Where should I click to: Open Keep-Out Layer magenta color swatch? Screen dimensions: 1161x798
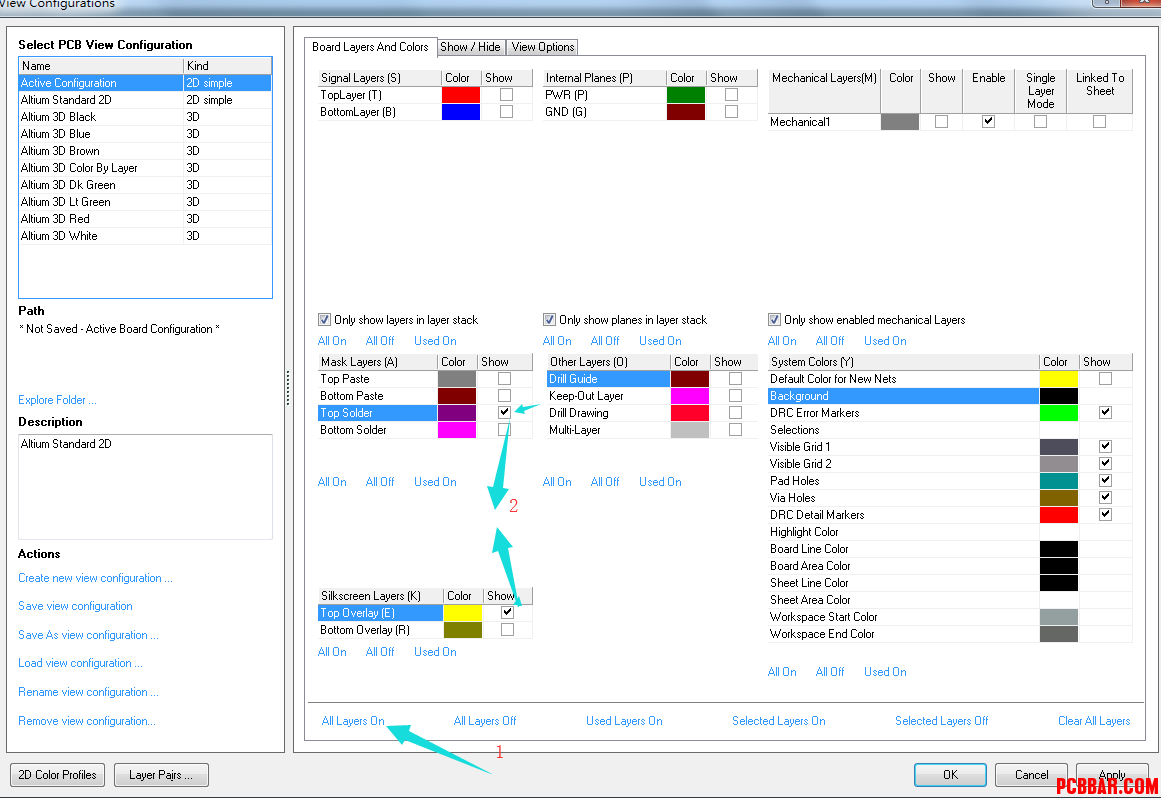[x=690, y=395]
